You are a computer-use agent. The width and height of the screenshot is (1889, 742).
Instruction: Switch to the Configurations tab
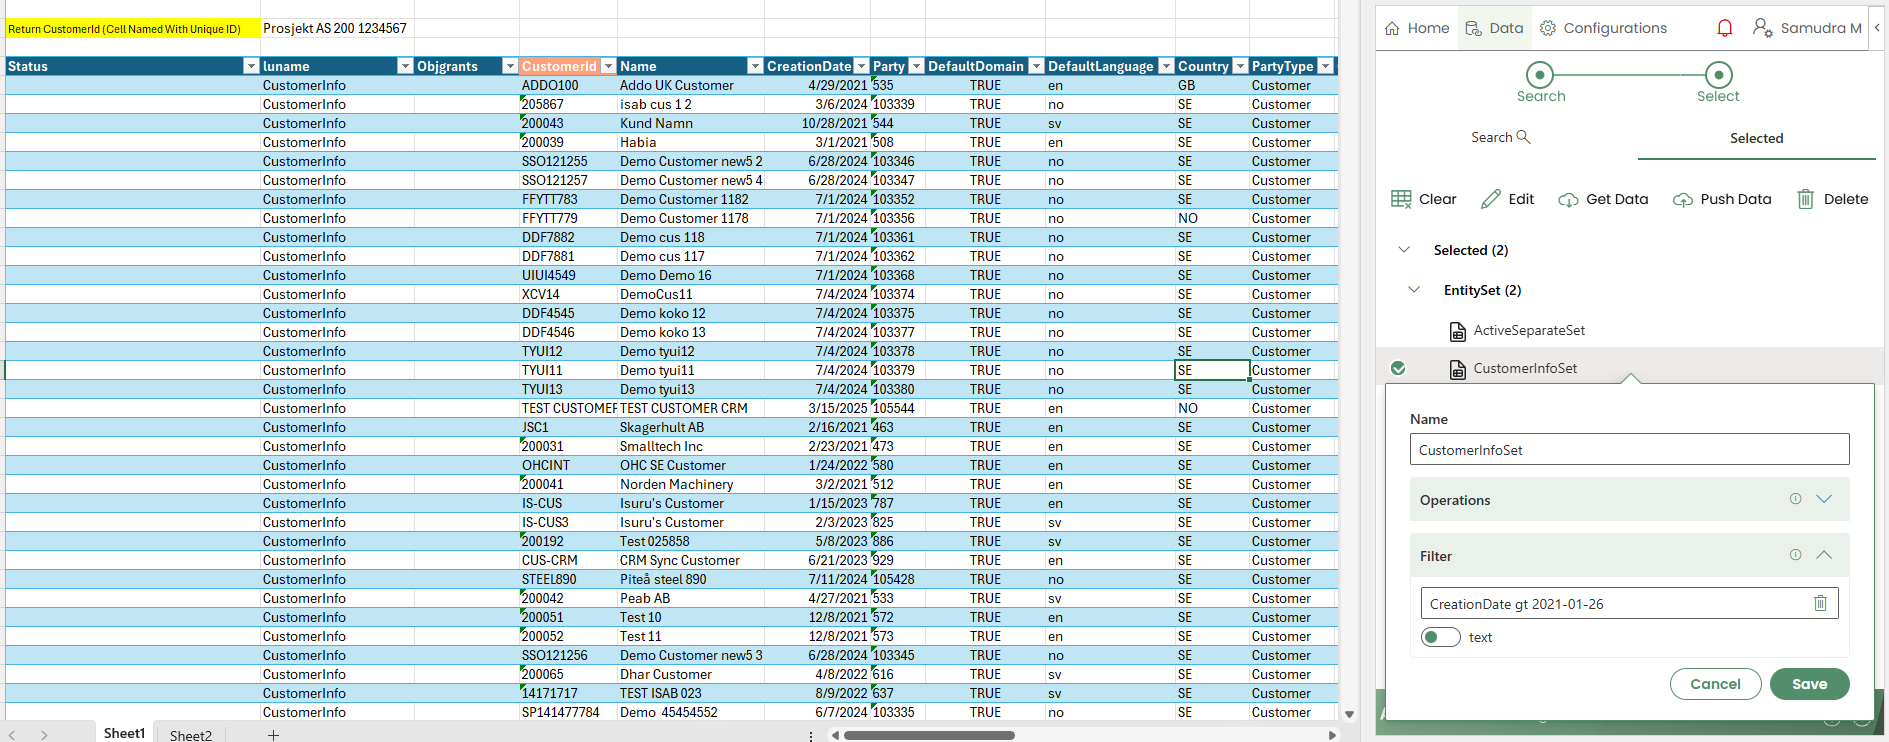coord(1603,28)
